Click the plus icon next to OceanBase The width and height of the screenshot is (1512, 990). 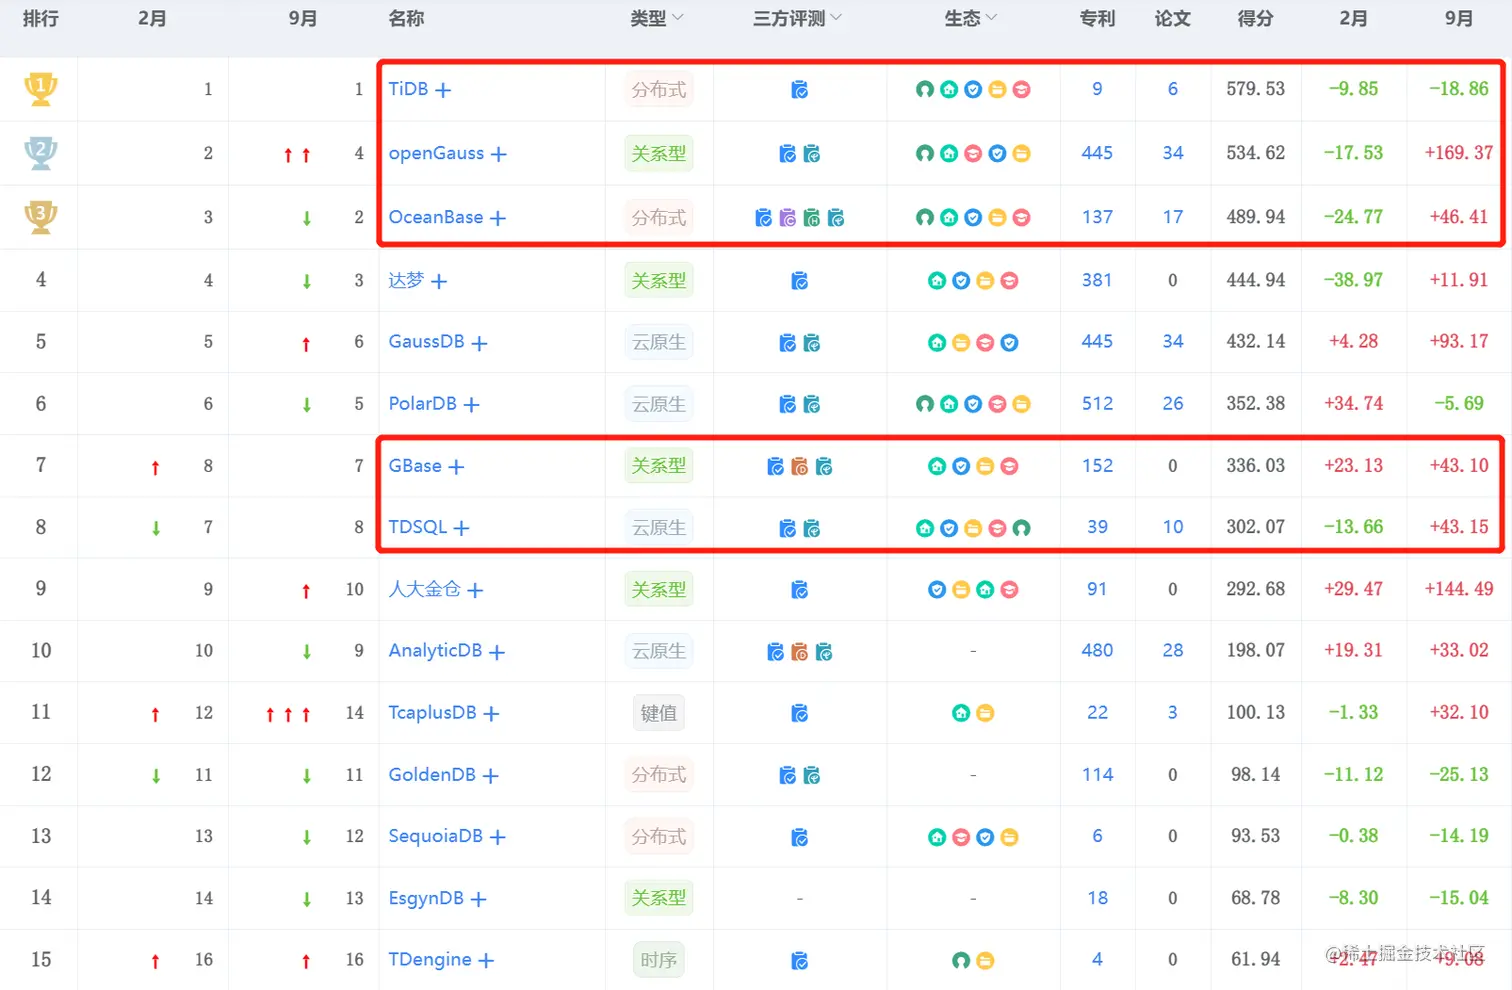click(x=498, y=218)
